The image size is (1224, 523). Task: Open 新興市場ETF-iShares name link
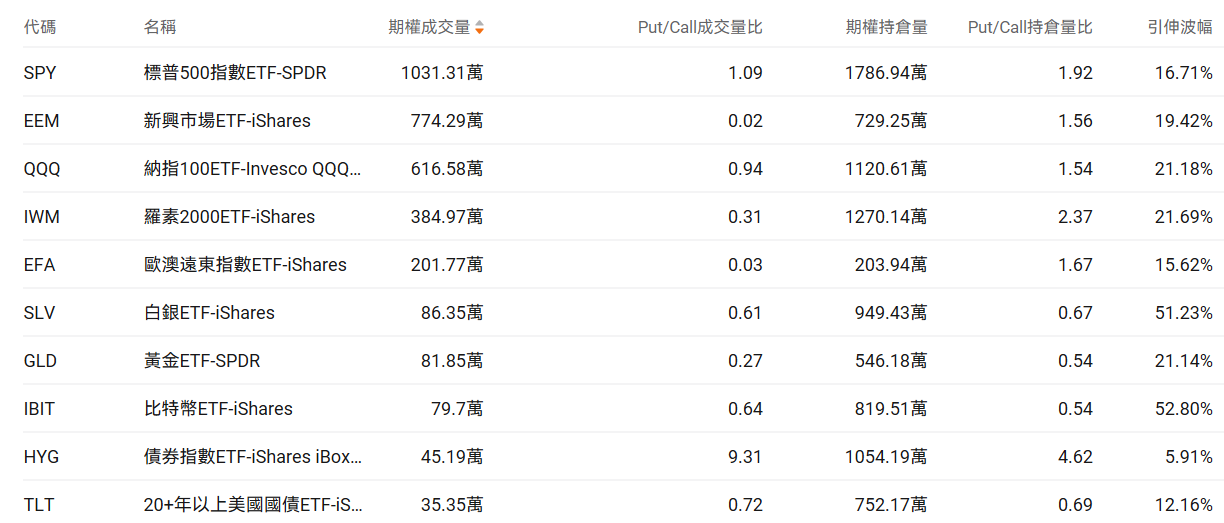227,121
